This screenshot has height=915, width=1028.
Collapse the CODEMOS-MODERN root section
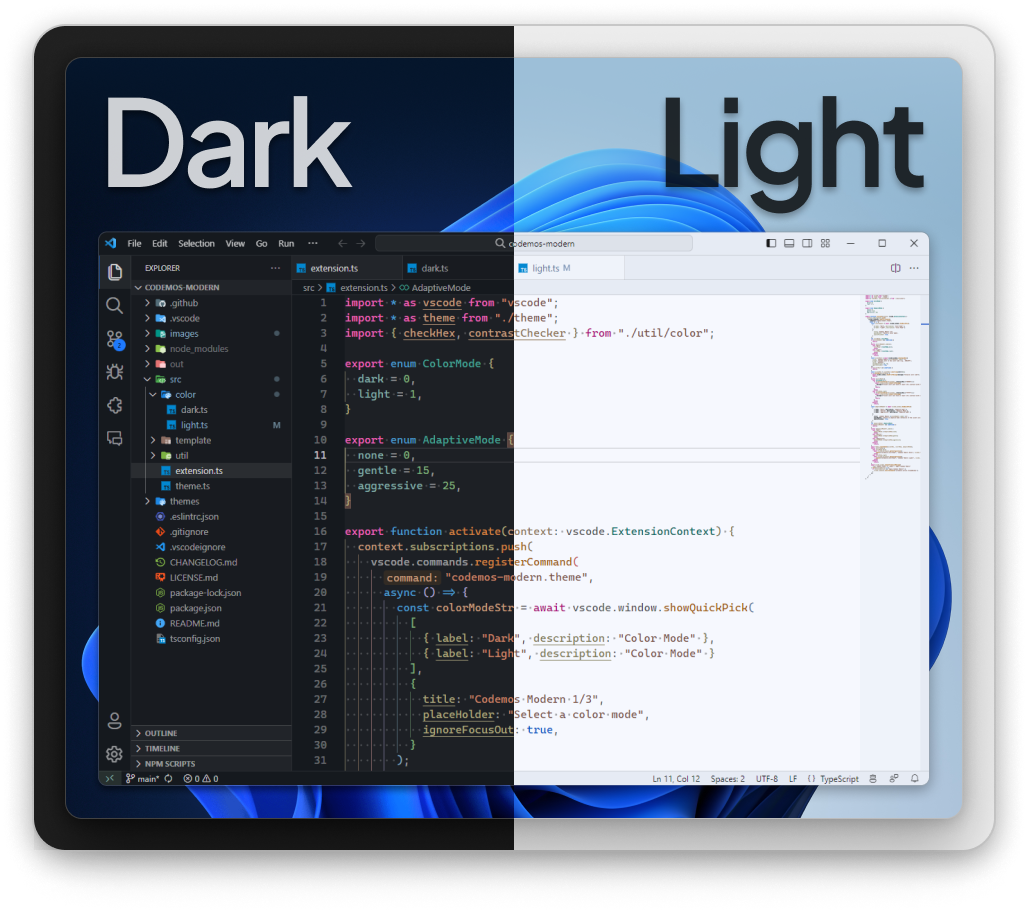click(211, 288)
